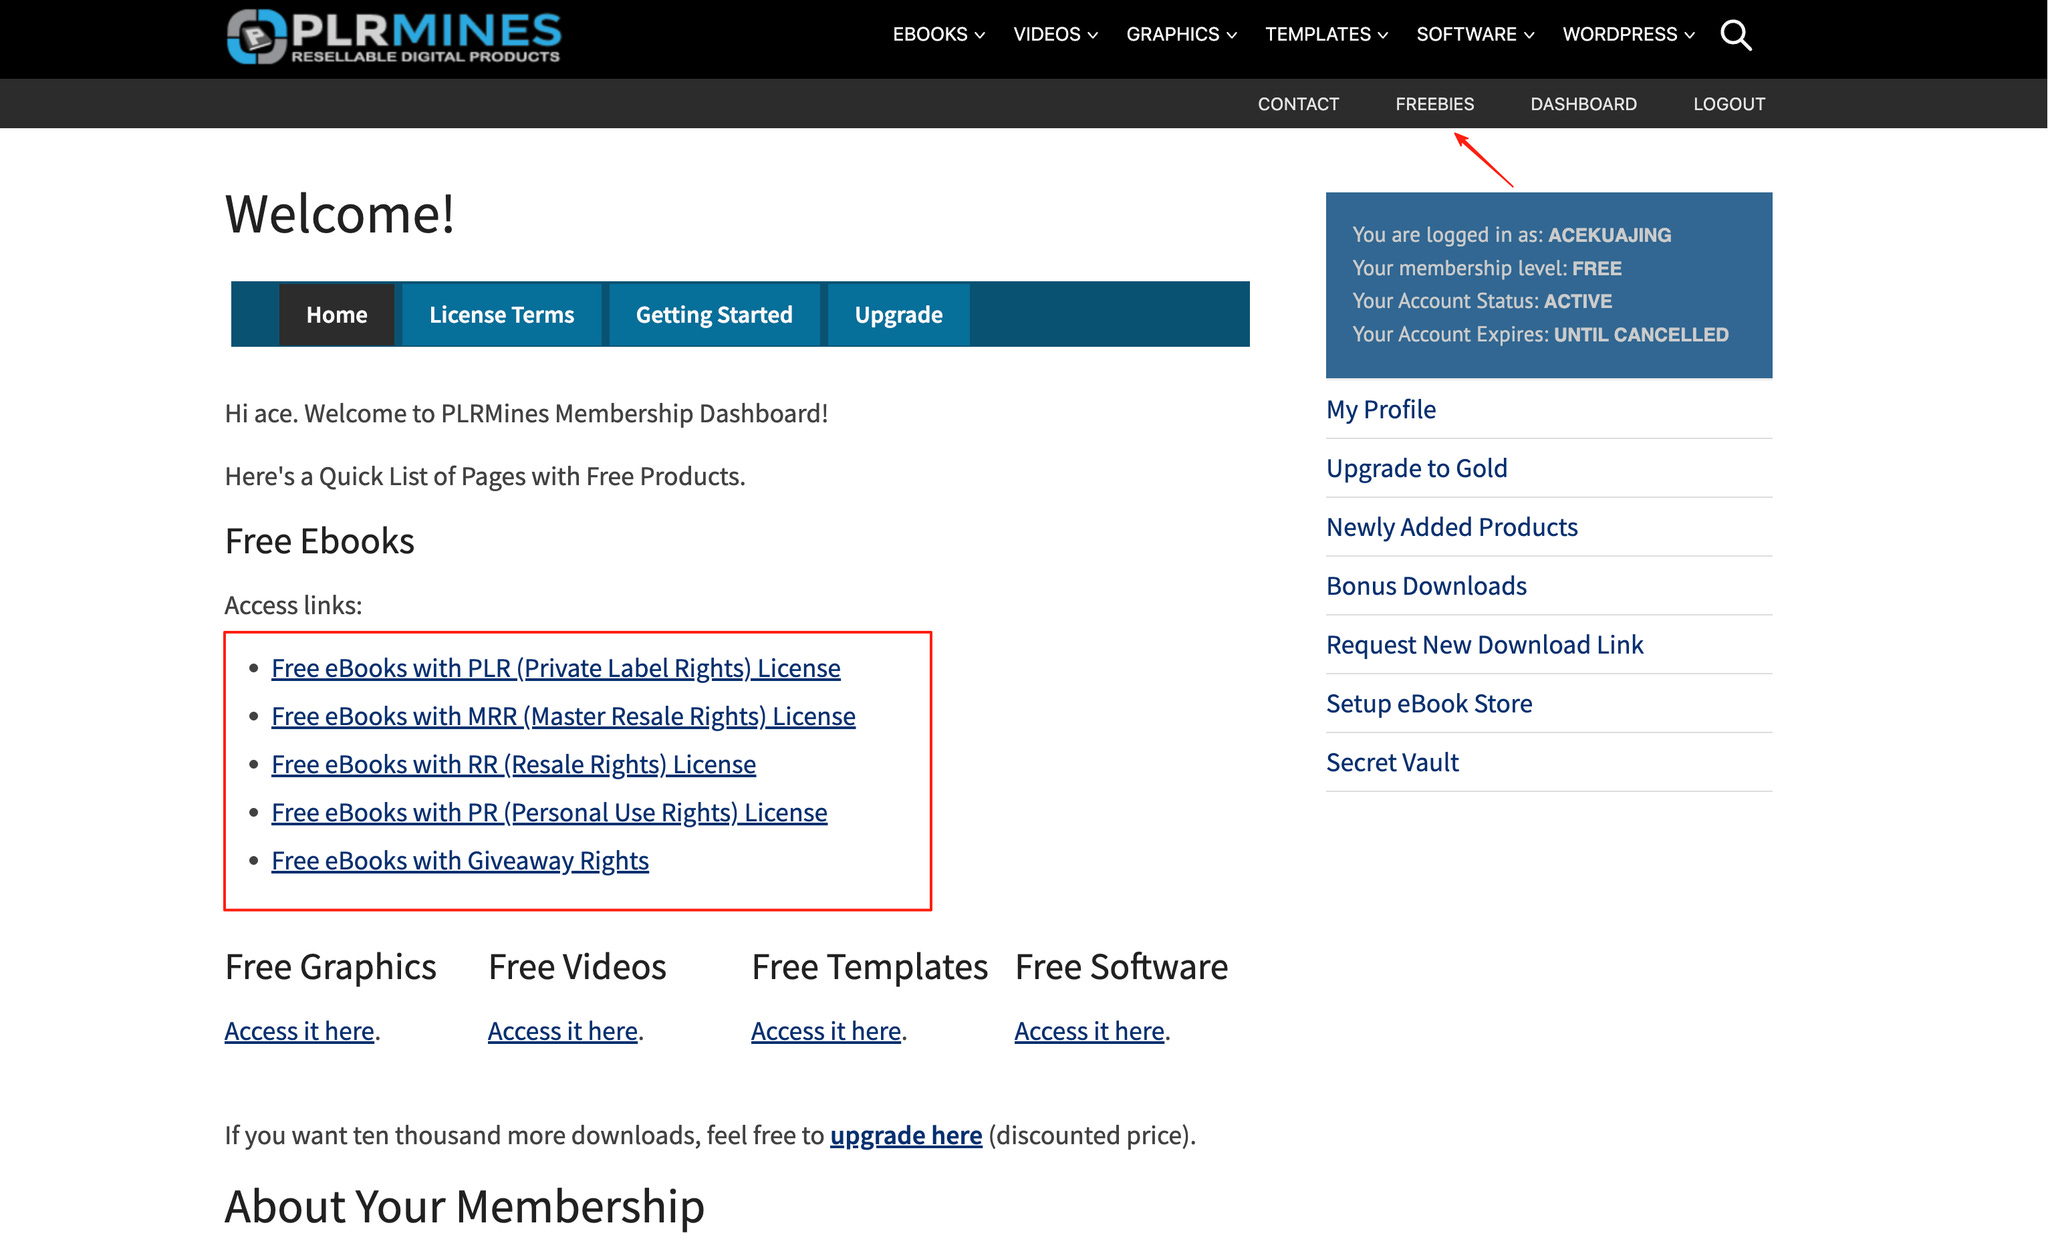Open the Getting Started tab
This screenshot has width=2048, height=1243.
pyautogui.click(x=714, y=315)
